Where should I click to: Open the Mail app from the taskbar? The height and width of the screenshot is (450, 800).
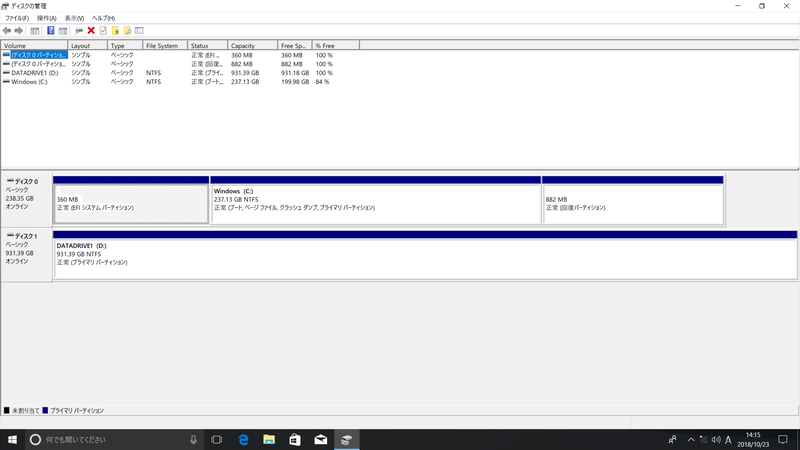(x=321, y=439)
